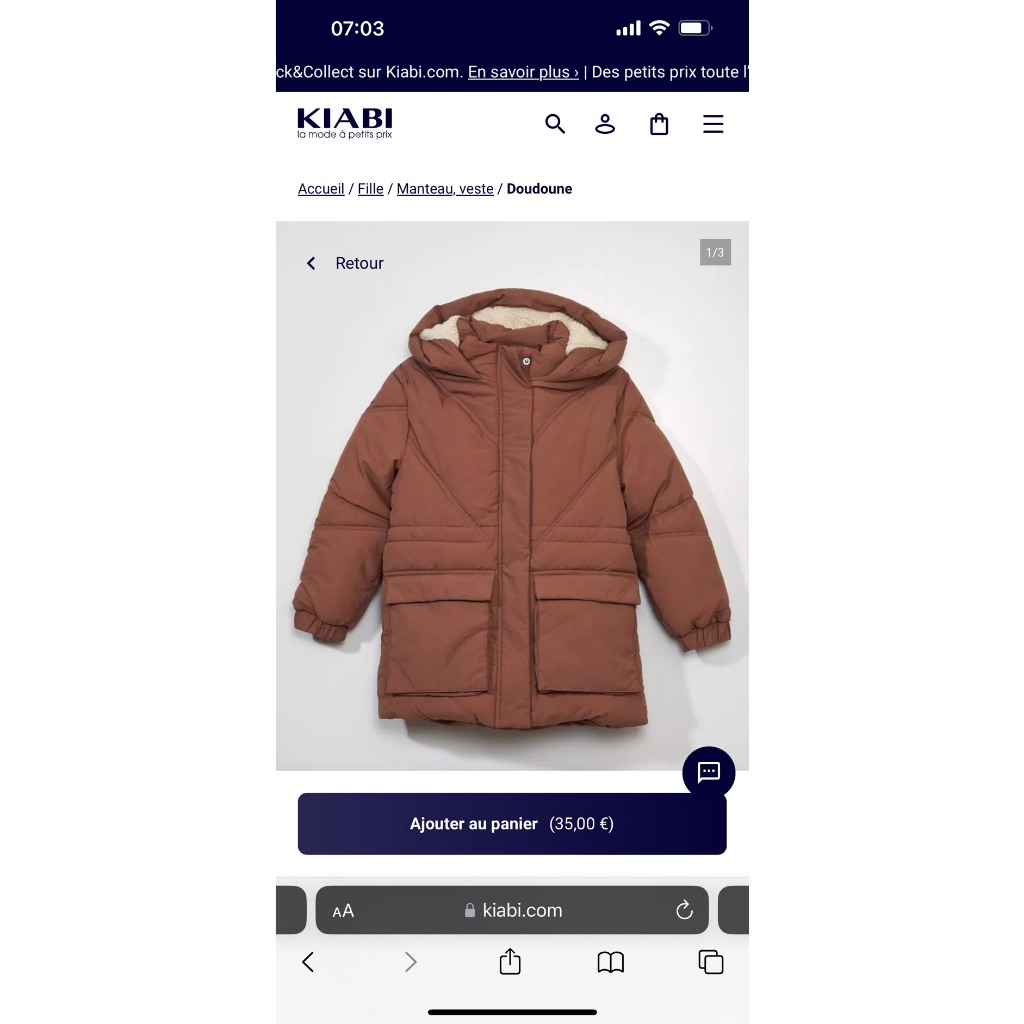This screenshot has width=1024, height=1024.
Task: Tap the Safari share icon
Action: [510, 961]
